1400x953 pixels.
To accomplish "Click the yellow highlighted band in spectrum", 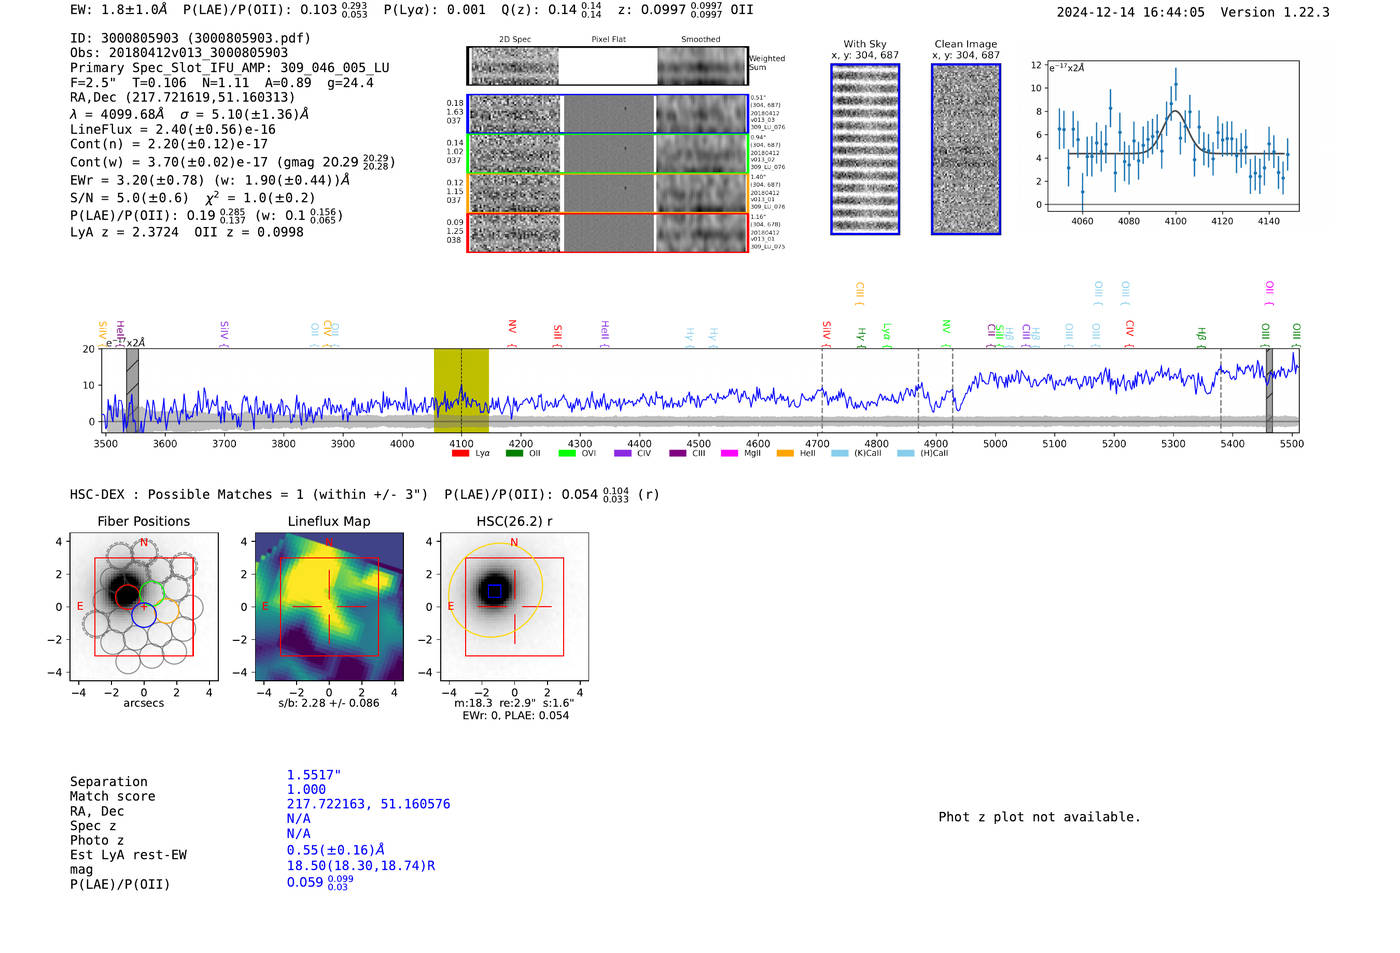I will pyautogui.click(x=461, y=390).
